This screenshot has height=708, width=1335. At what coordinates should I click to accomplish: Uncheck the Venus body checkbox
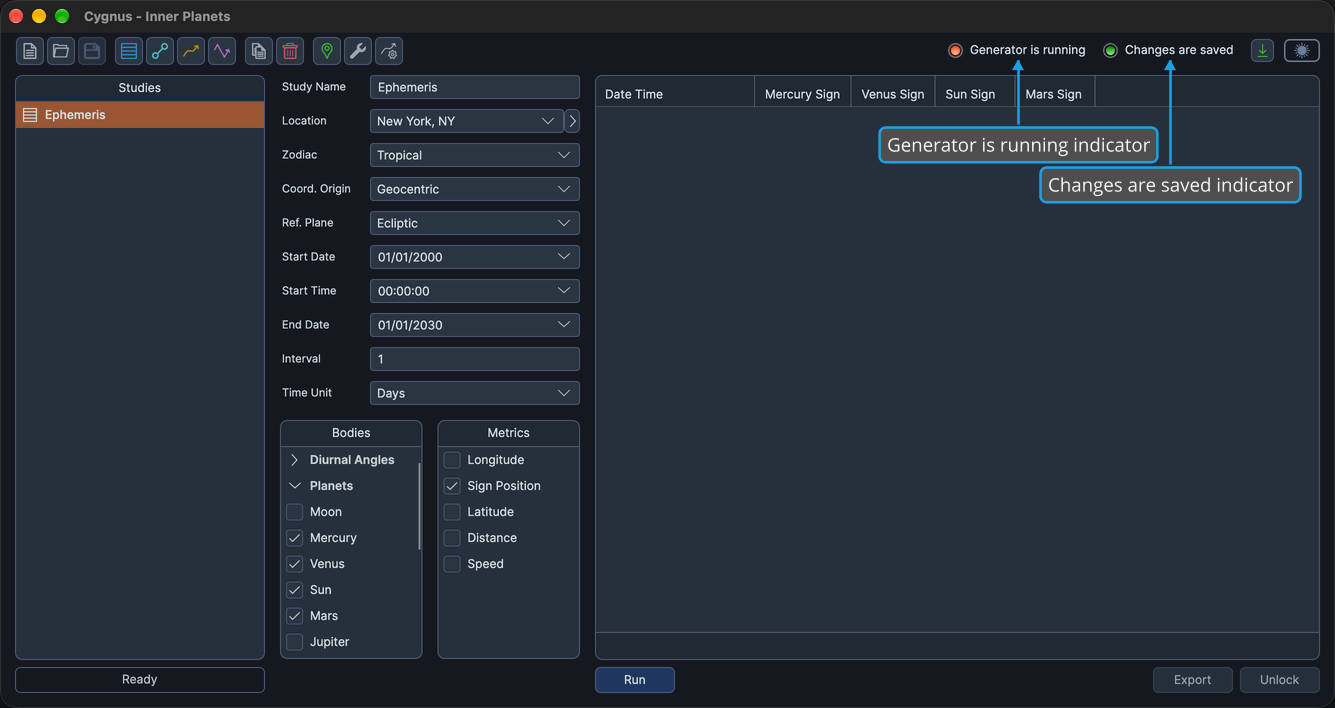295,564
